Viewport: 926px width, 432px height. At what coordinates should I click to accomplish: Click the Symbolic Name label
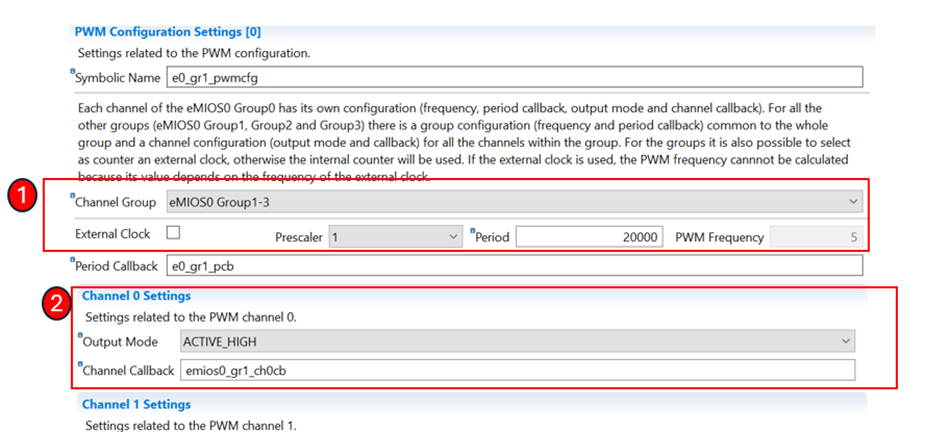[x=118, y=78]
